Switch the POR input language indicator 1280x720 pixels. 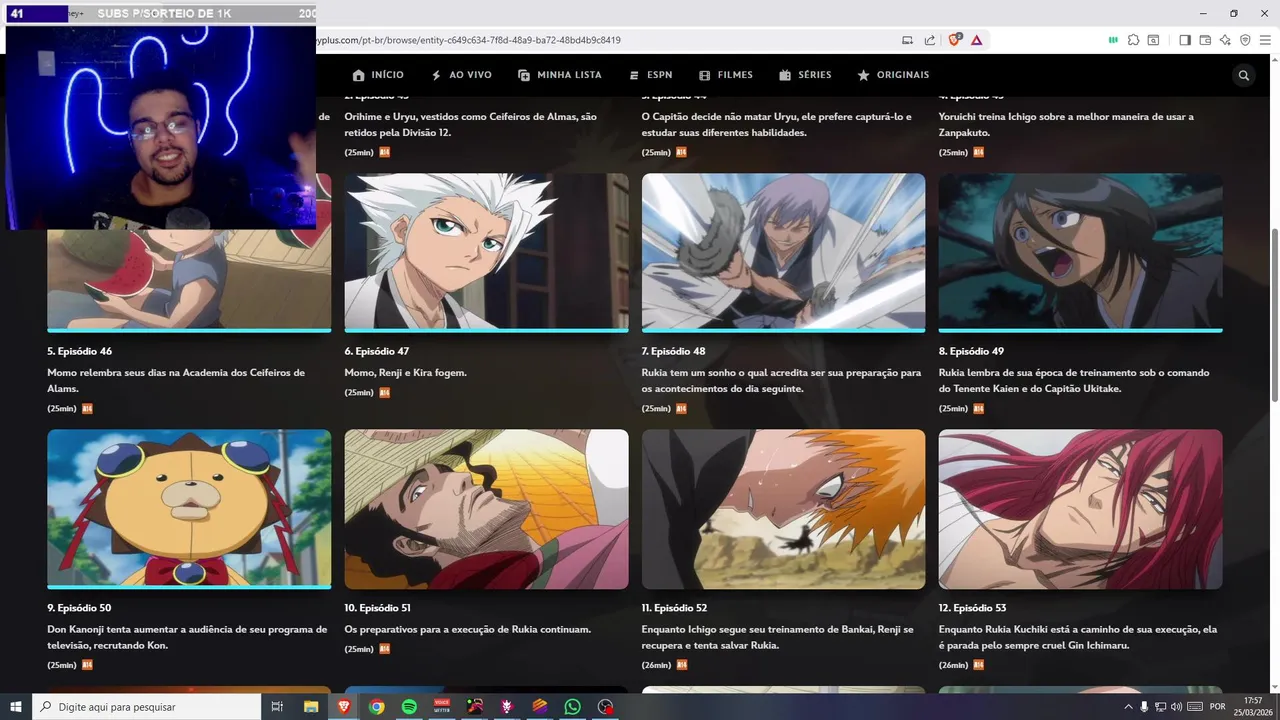1218,707
